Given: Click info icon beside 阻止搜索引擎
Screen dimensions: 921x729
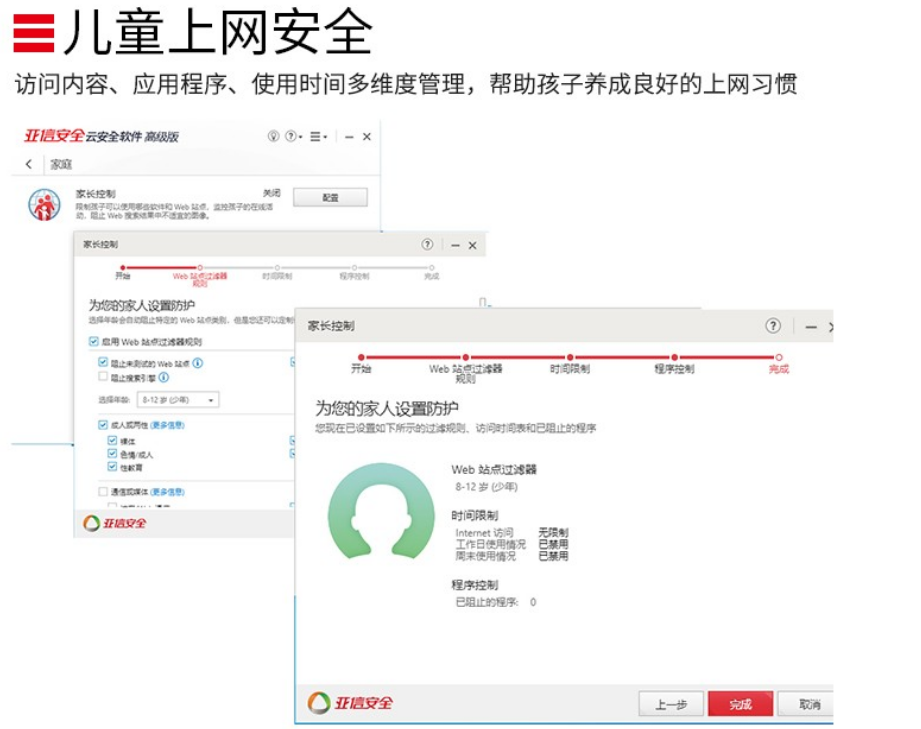Looking at the screenshot, I should [x=164, y=377].
